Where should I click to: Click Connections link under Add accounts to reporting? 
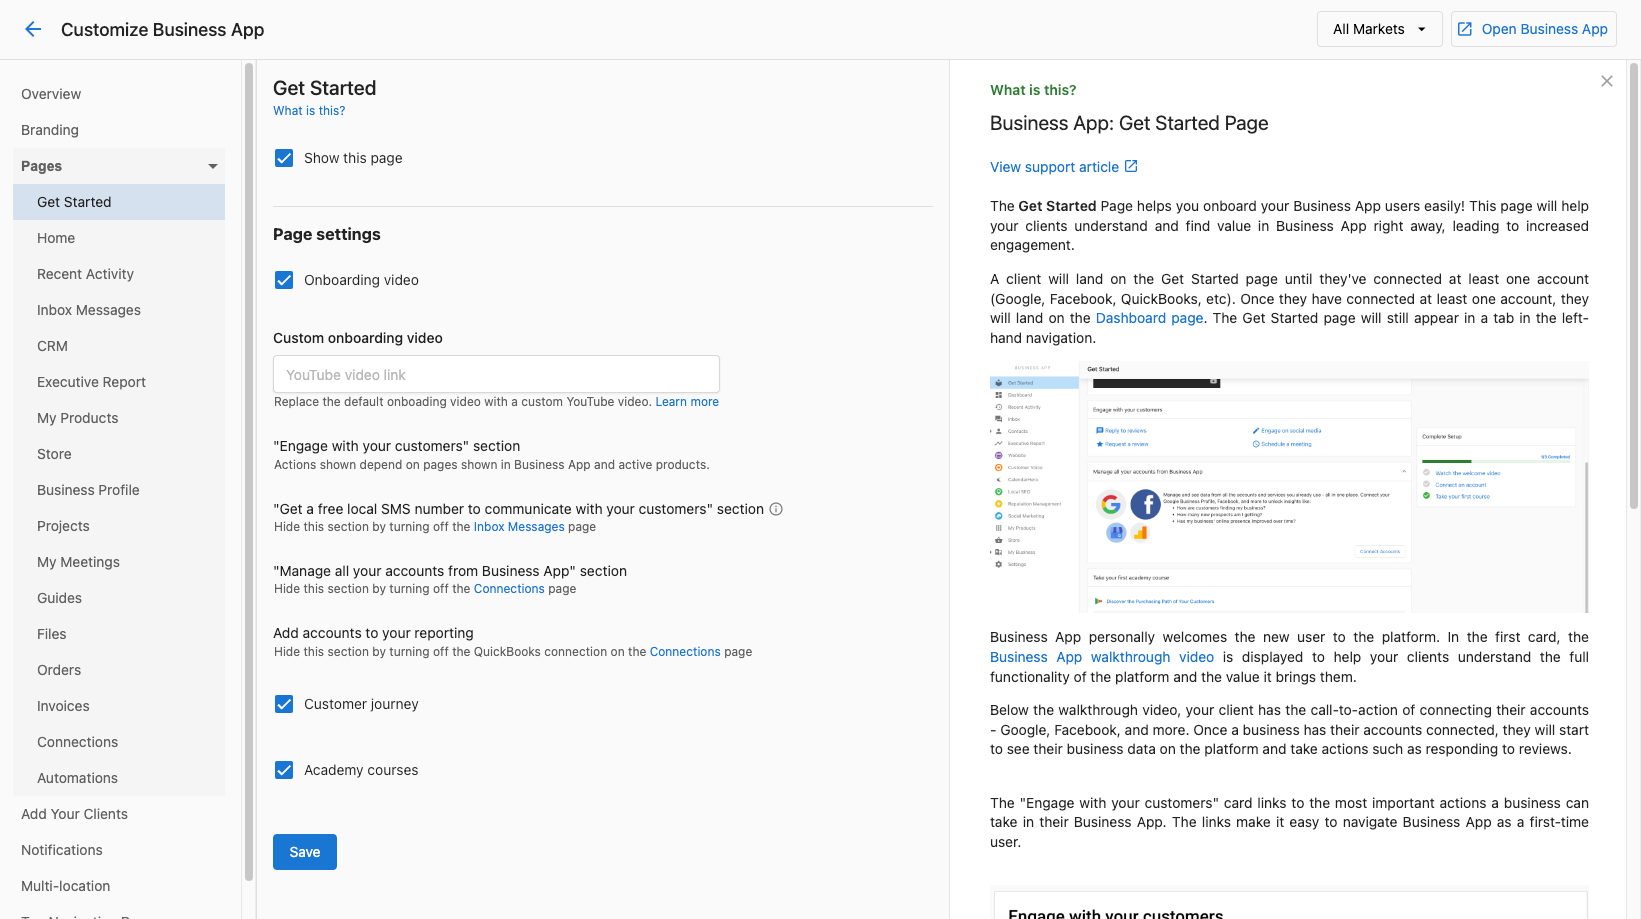pyautogui.click(x=685, y=652)
